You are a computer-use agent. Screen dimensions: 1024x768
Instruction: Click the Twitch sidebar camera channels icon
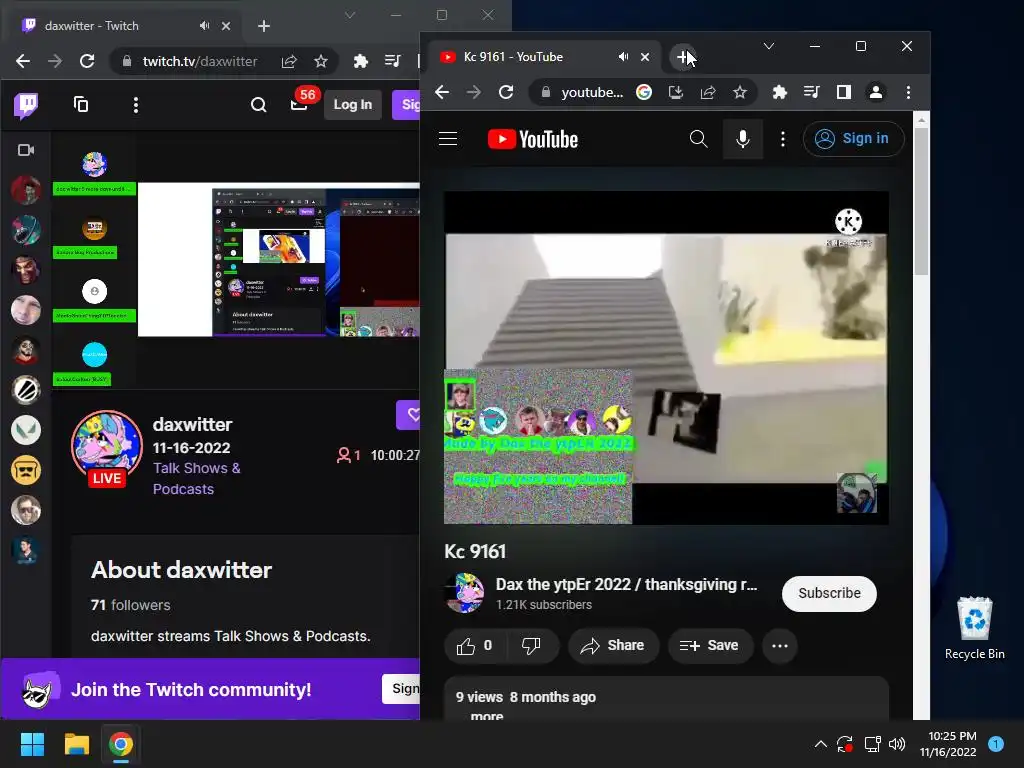click(x=26, y=150)
